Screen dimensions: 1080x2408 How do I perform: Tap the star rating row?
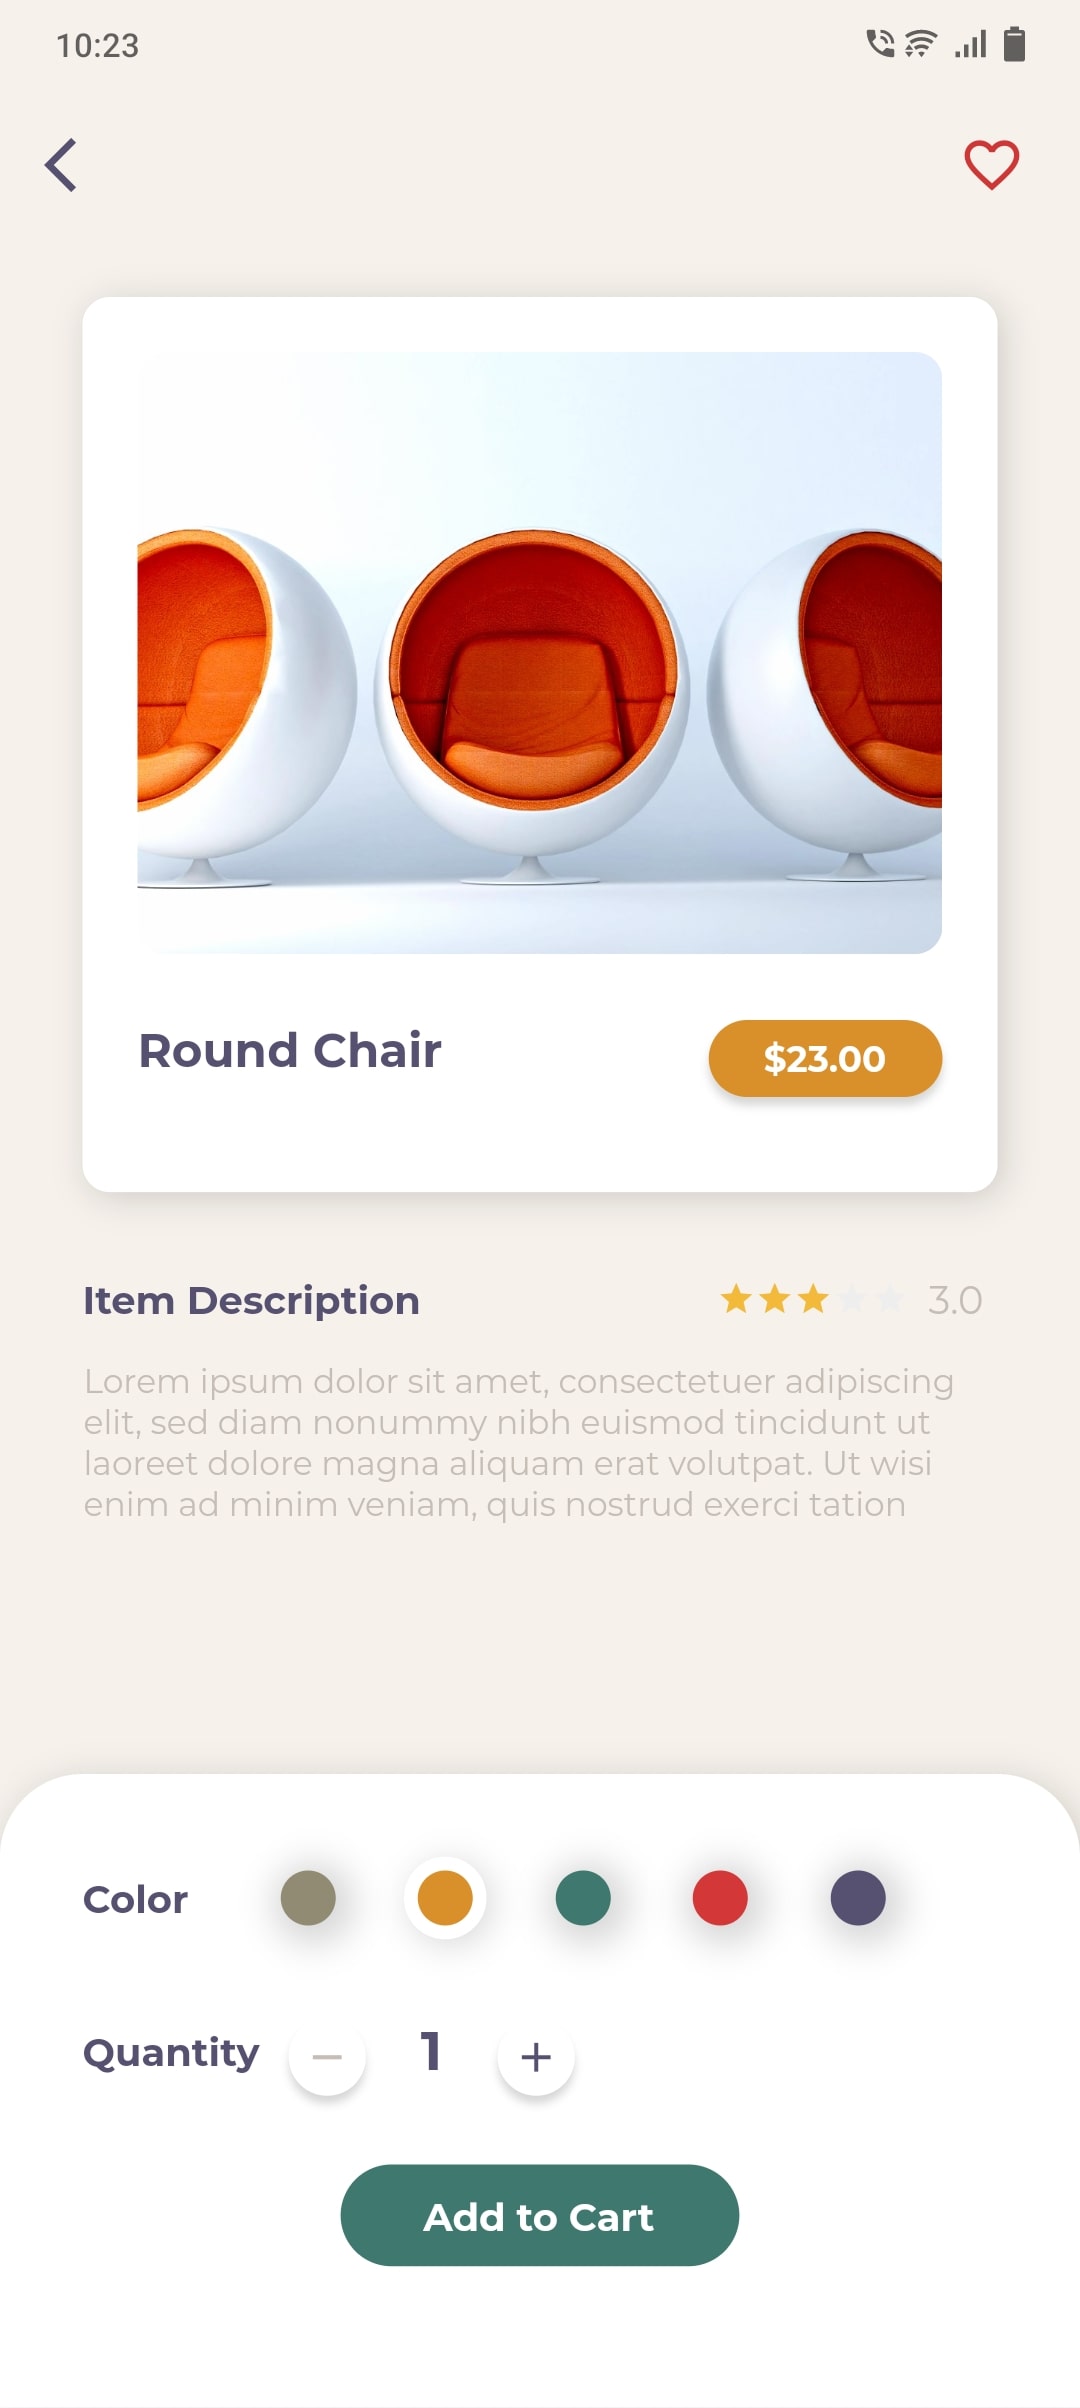(812, 1299)
